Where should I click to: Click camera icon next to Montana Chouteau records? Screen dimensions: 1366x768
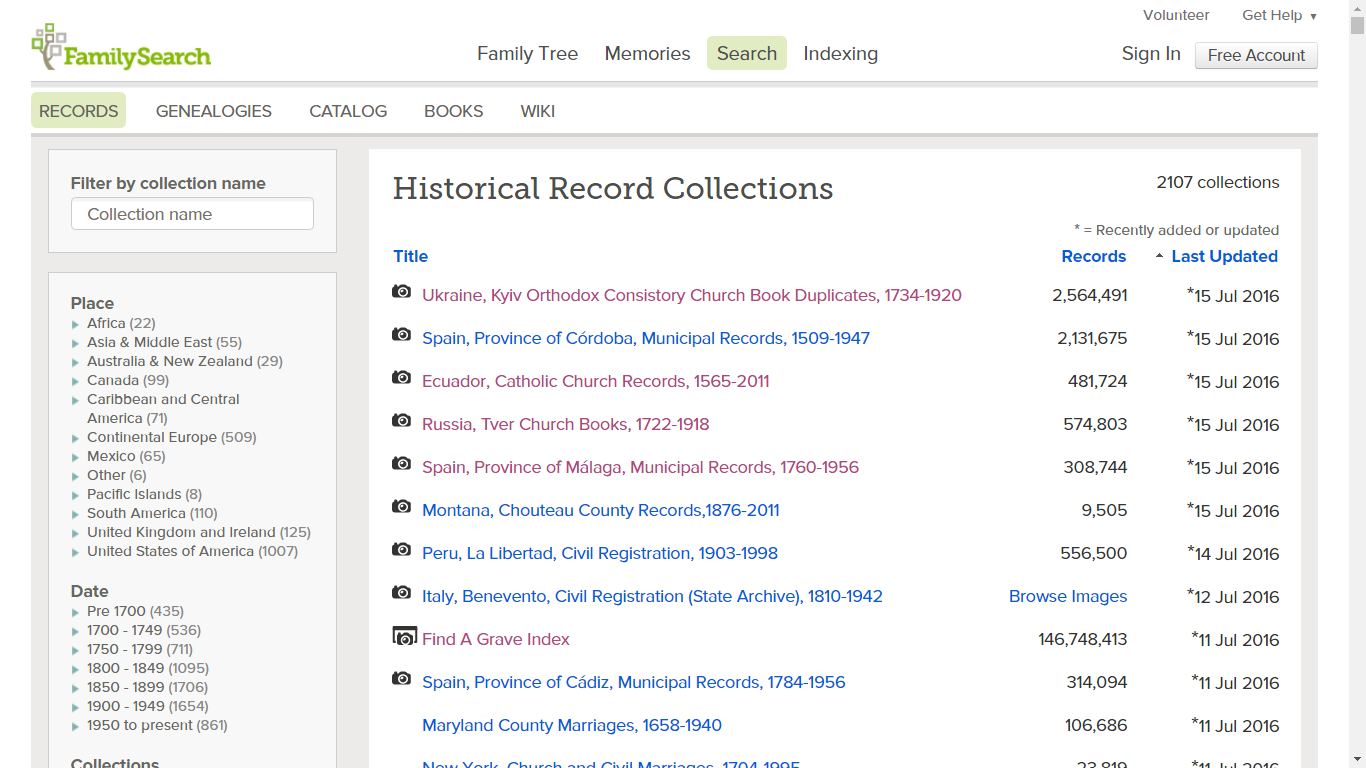402,507
